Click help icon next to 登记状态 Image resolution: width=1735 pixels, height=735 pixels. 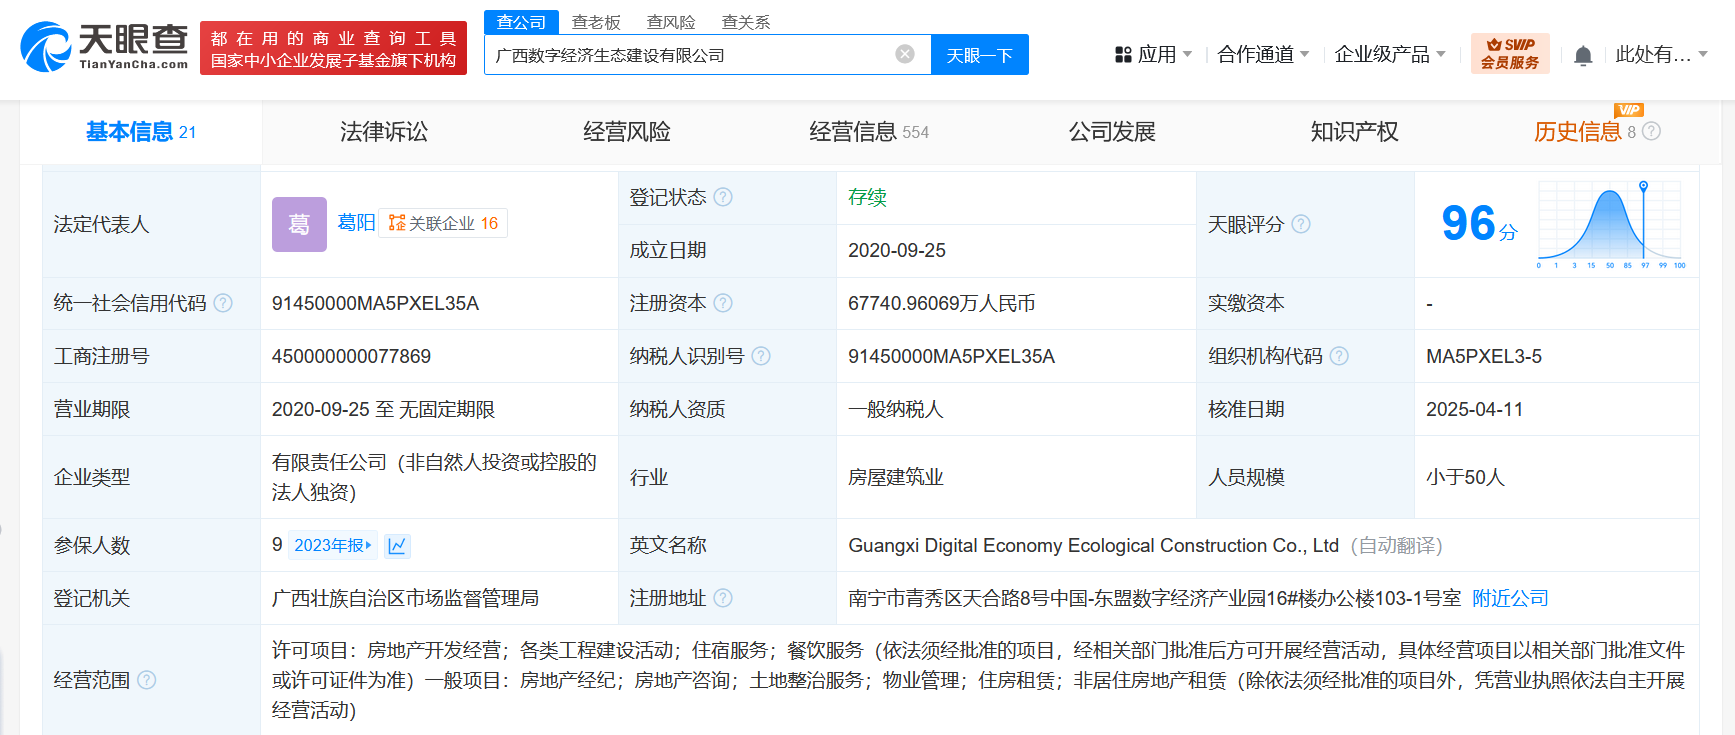(723, 197)
